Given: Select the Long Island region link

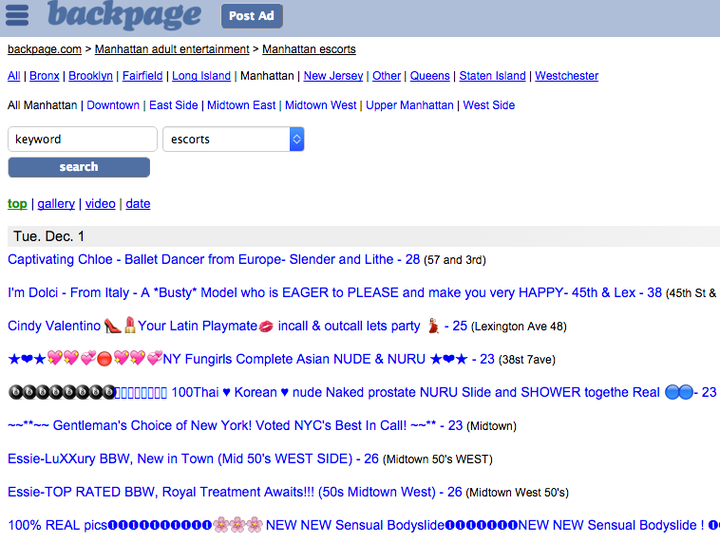Looking at the screenshot, I should pyautogui.click(x=201, y=76).
